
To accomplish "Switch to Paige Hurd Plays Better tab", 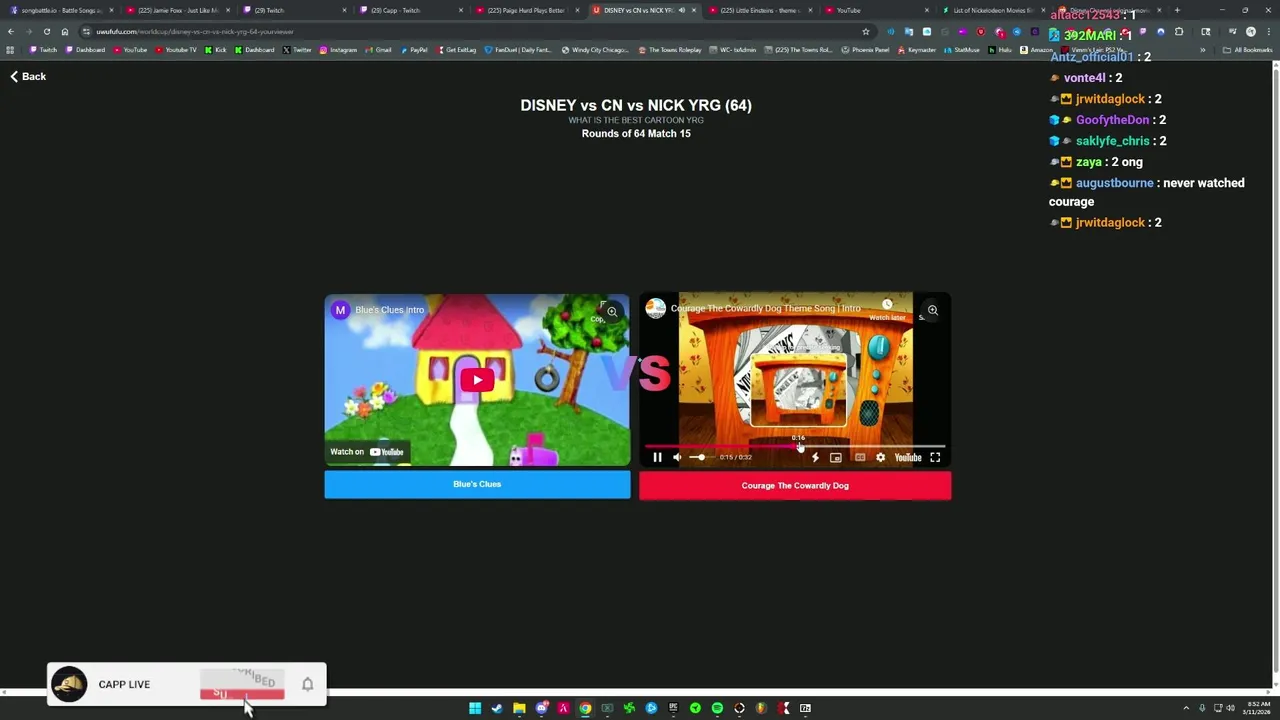I will coord(525,10).
